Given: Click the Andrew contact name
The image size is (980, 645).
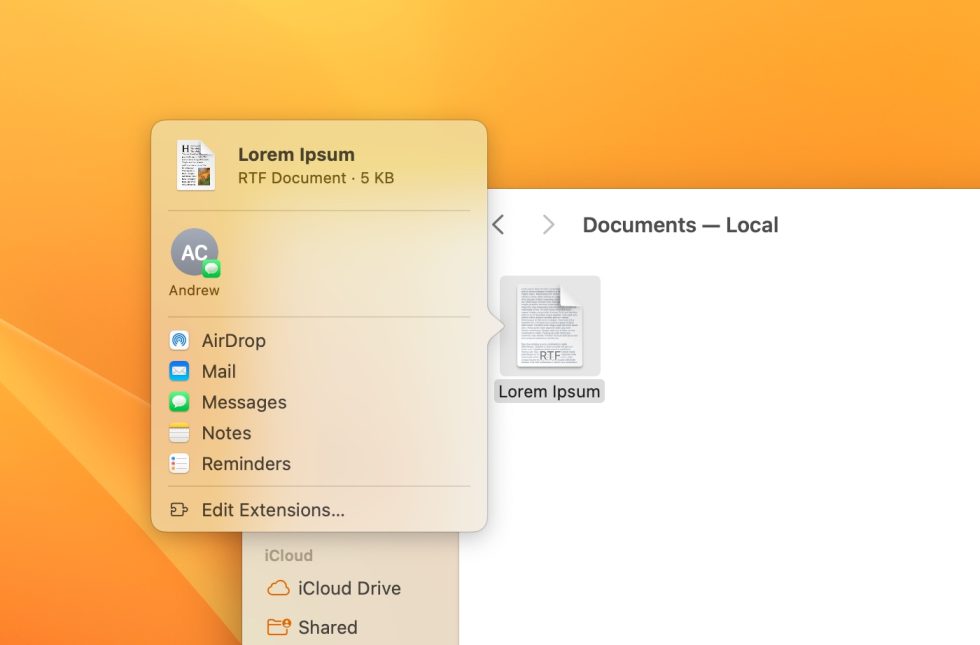Looking at the screenshot, I should click(194, 291).
